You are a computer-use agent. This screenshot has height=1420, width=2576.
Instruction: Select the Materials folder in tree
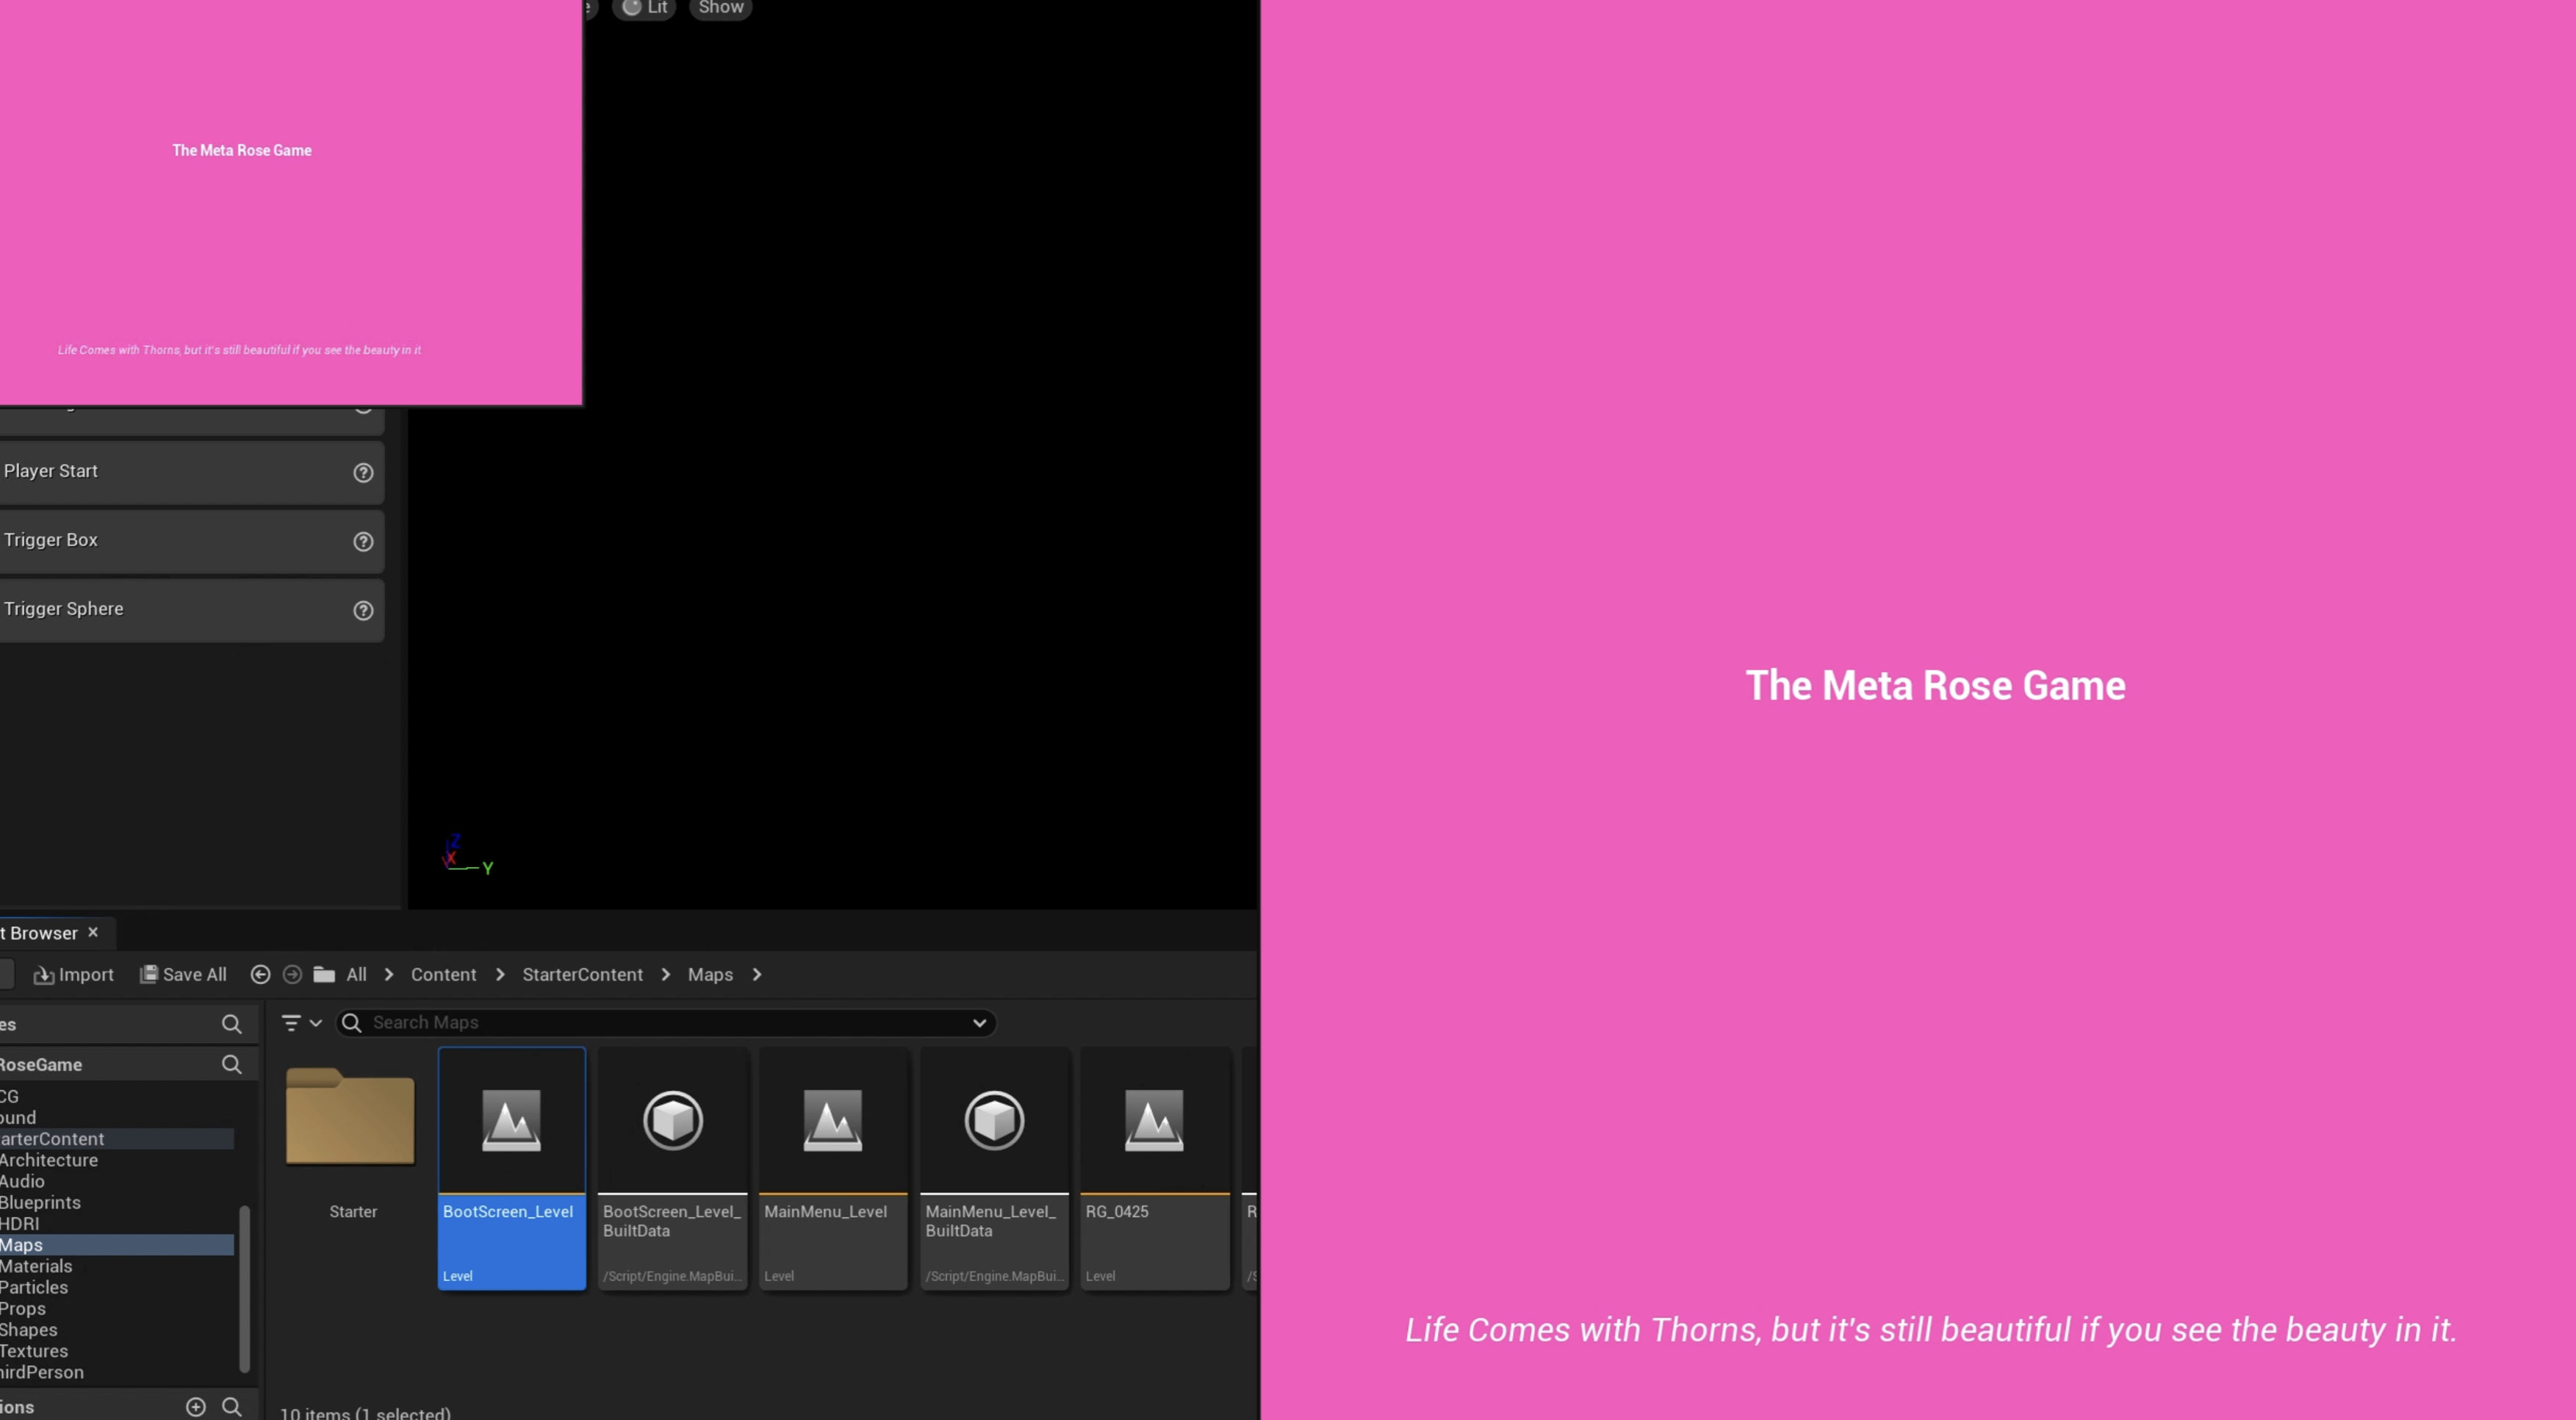click(x=36, y=1266)
